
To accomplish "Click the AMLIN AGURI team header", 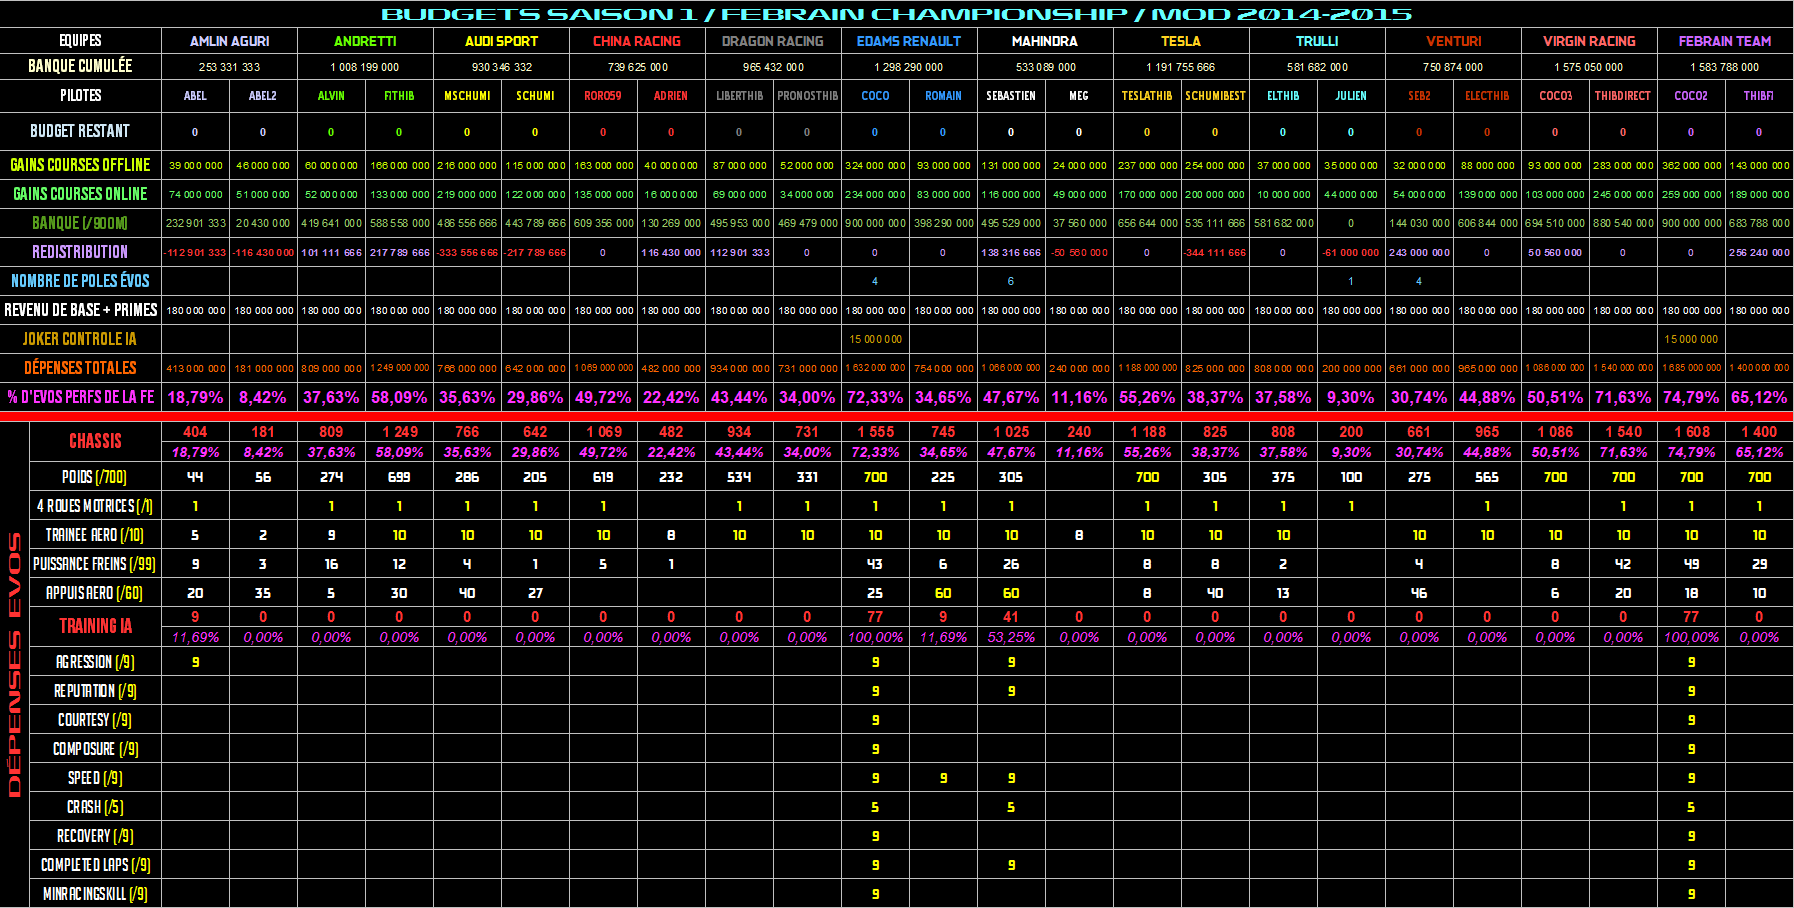I will pyautogui.click(x=229, y=41).
